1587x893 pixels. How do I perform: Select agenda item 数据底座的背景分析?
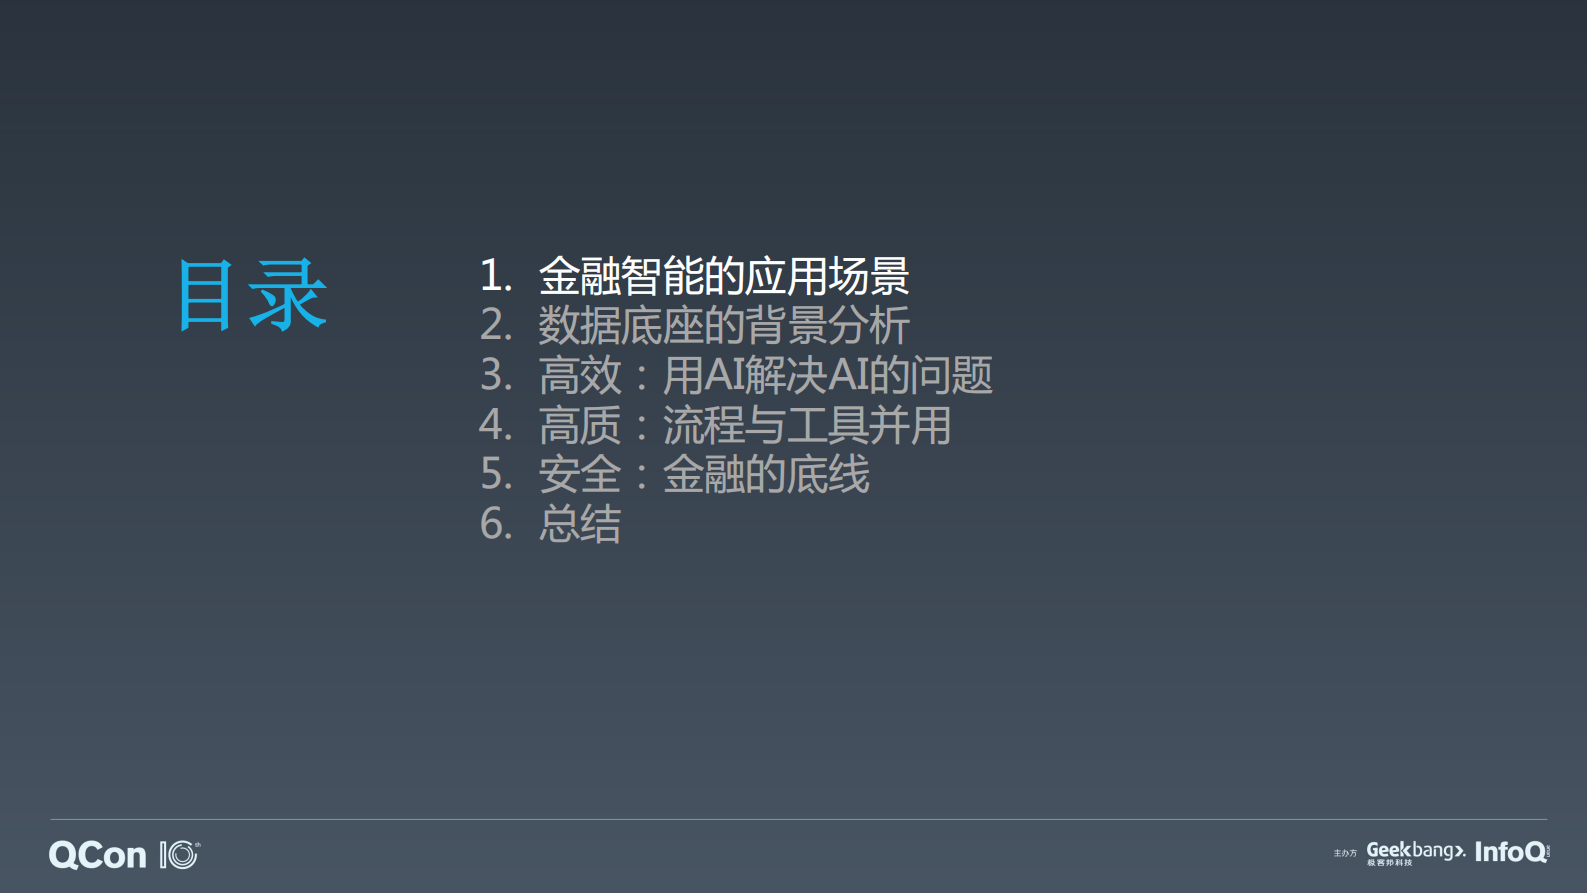(724, 326)
